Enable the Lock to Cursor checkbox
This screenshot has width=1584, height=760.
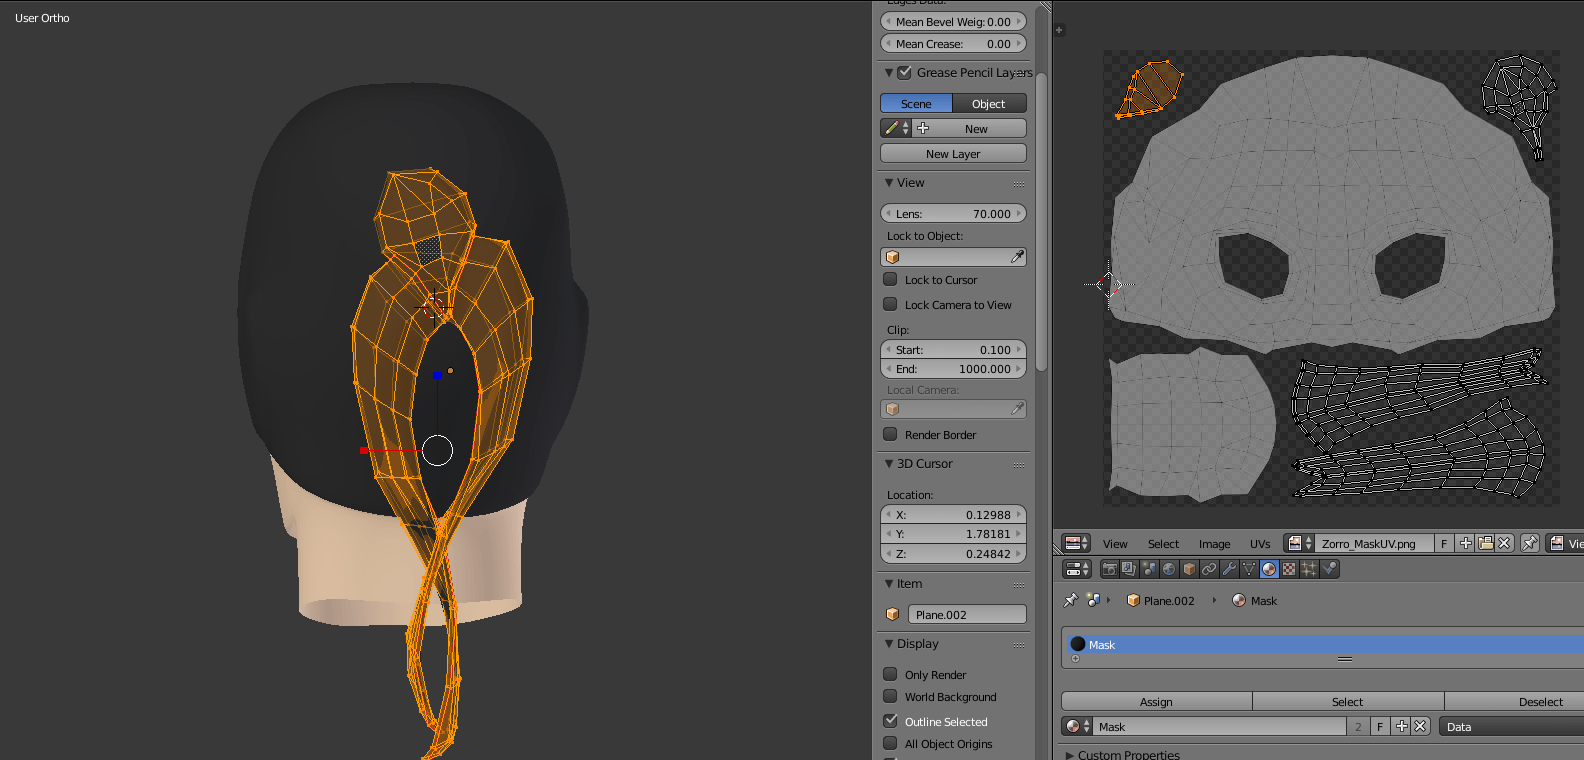891,280
